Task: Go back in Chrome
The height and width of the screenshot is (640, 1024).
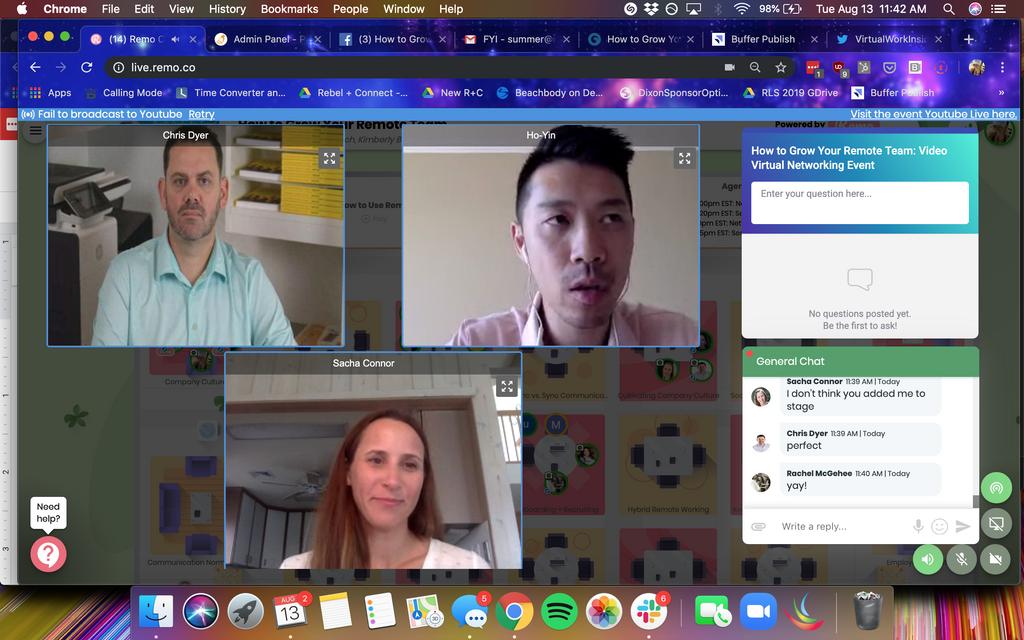Action: pos(35,67)
